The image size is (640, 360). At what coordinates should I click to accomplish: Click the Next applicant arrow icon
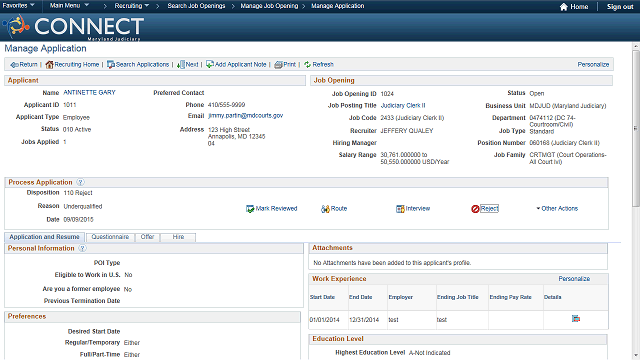(180, 64)
